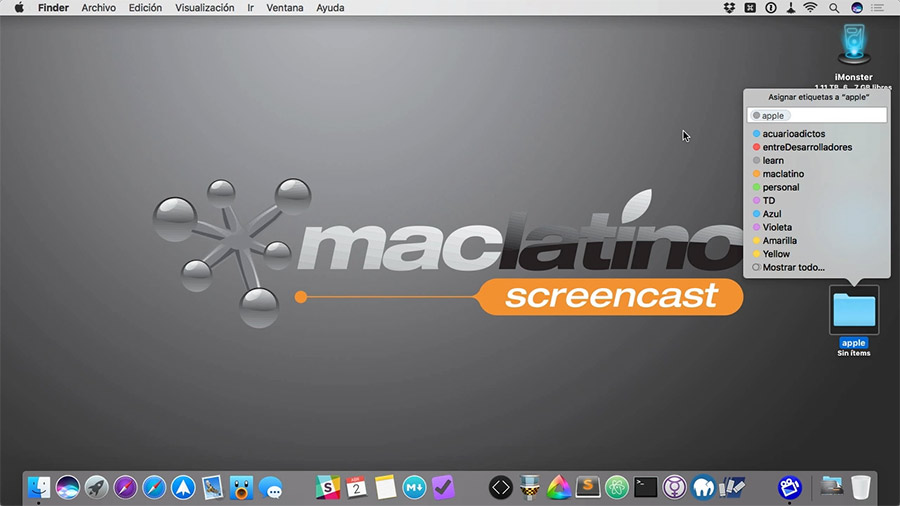Open the folder stack in the Dock
The width and height of the screenshot is (900, 506).
[832, 488]
